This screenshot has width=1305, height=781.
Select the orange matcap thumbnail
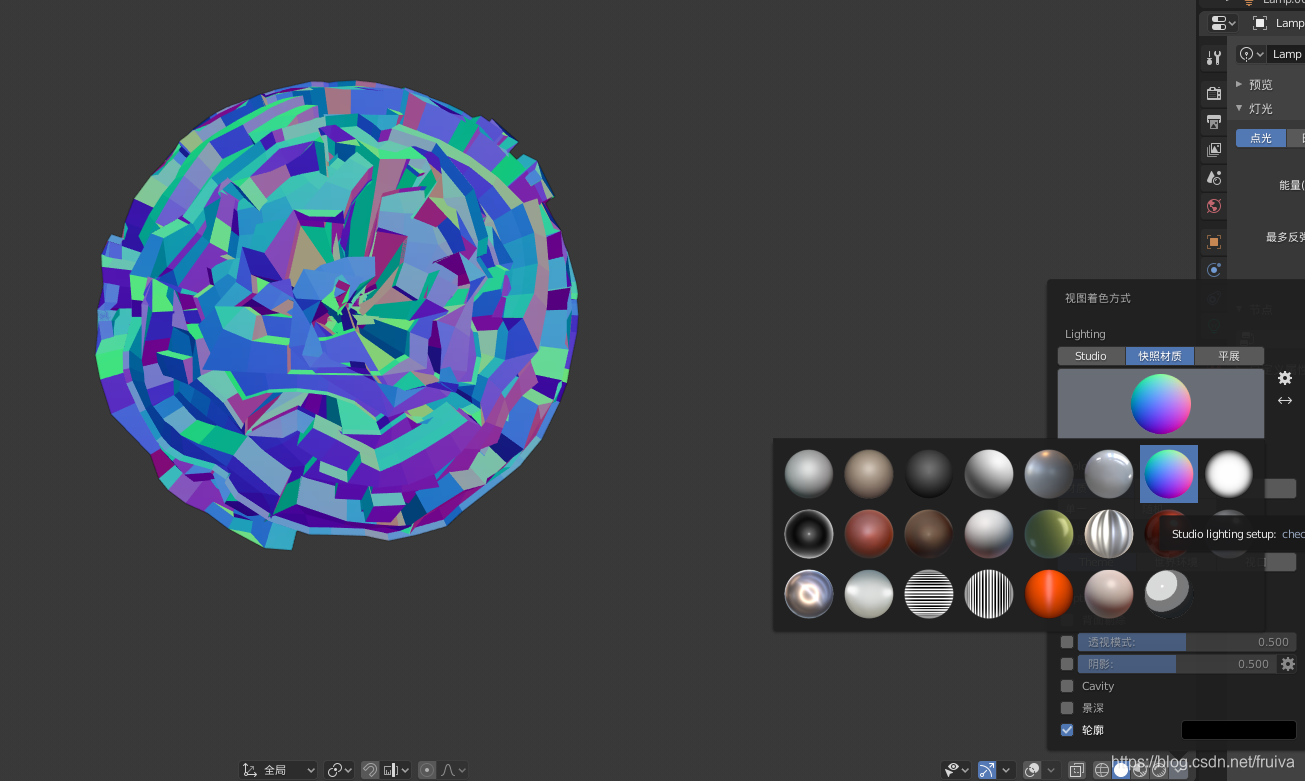pyautogui.click(x=1048, y=593)
